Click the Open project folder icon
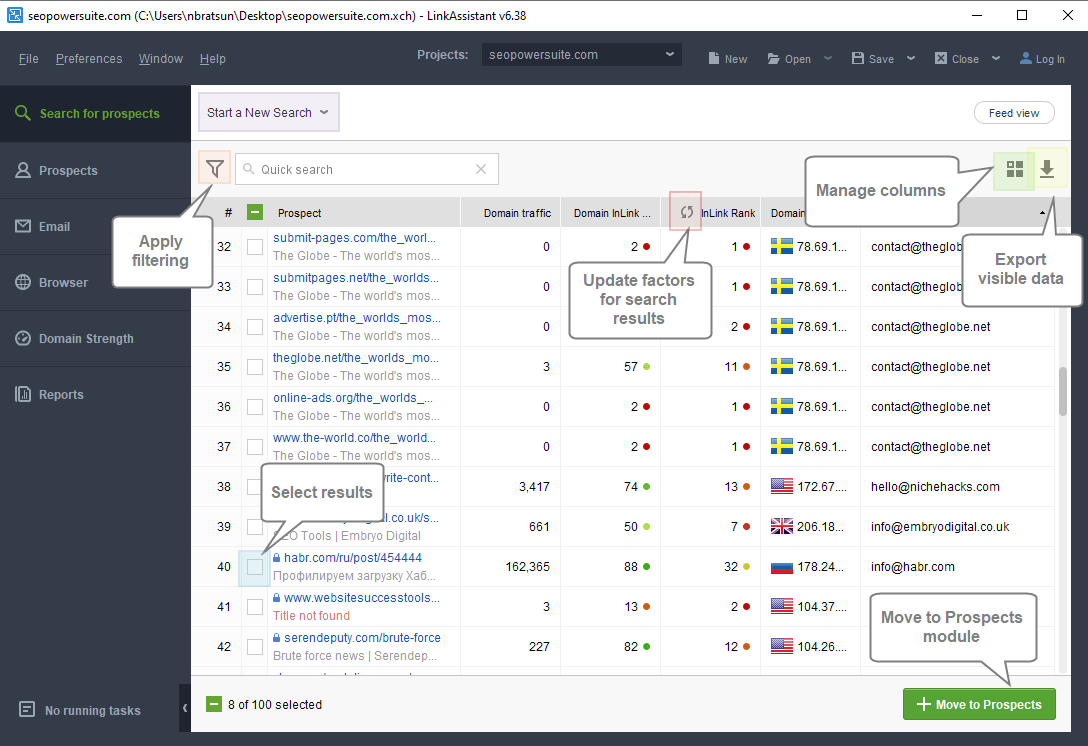The image size is (1088, 746). pos(774,58)
